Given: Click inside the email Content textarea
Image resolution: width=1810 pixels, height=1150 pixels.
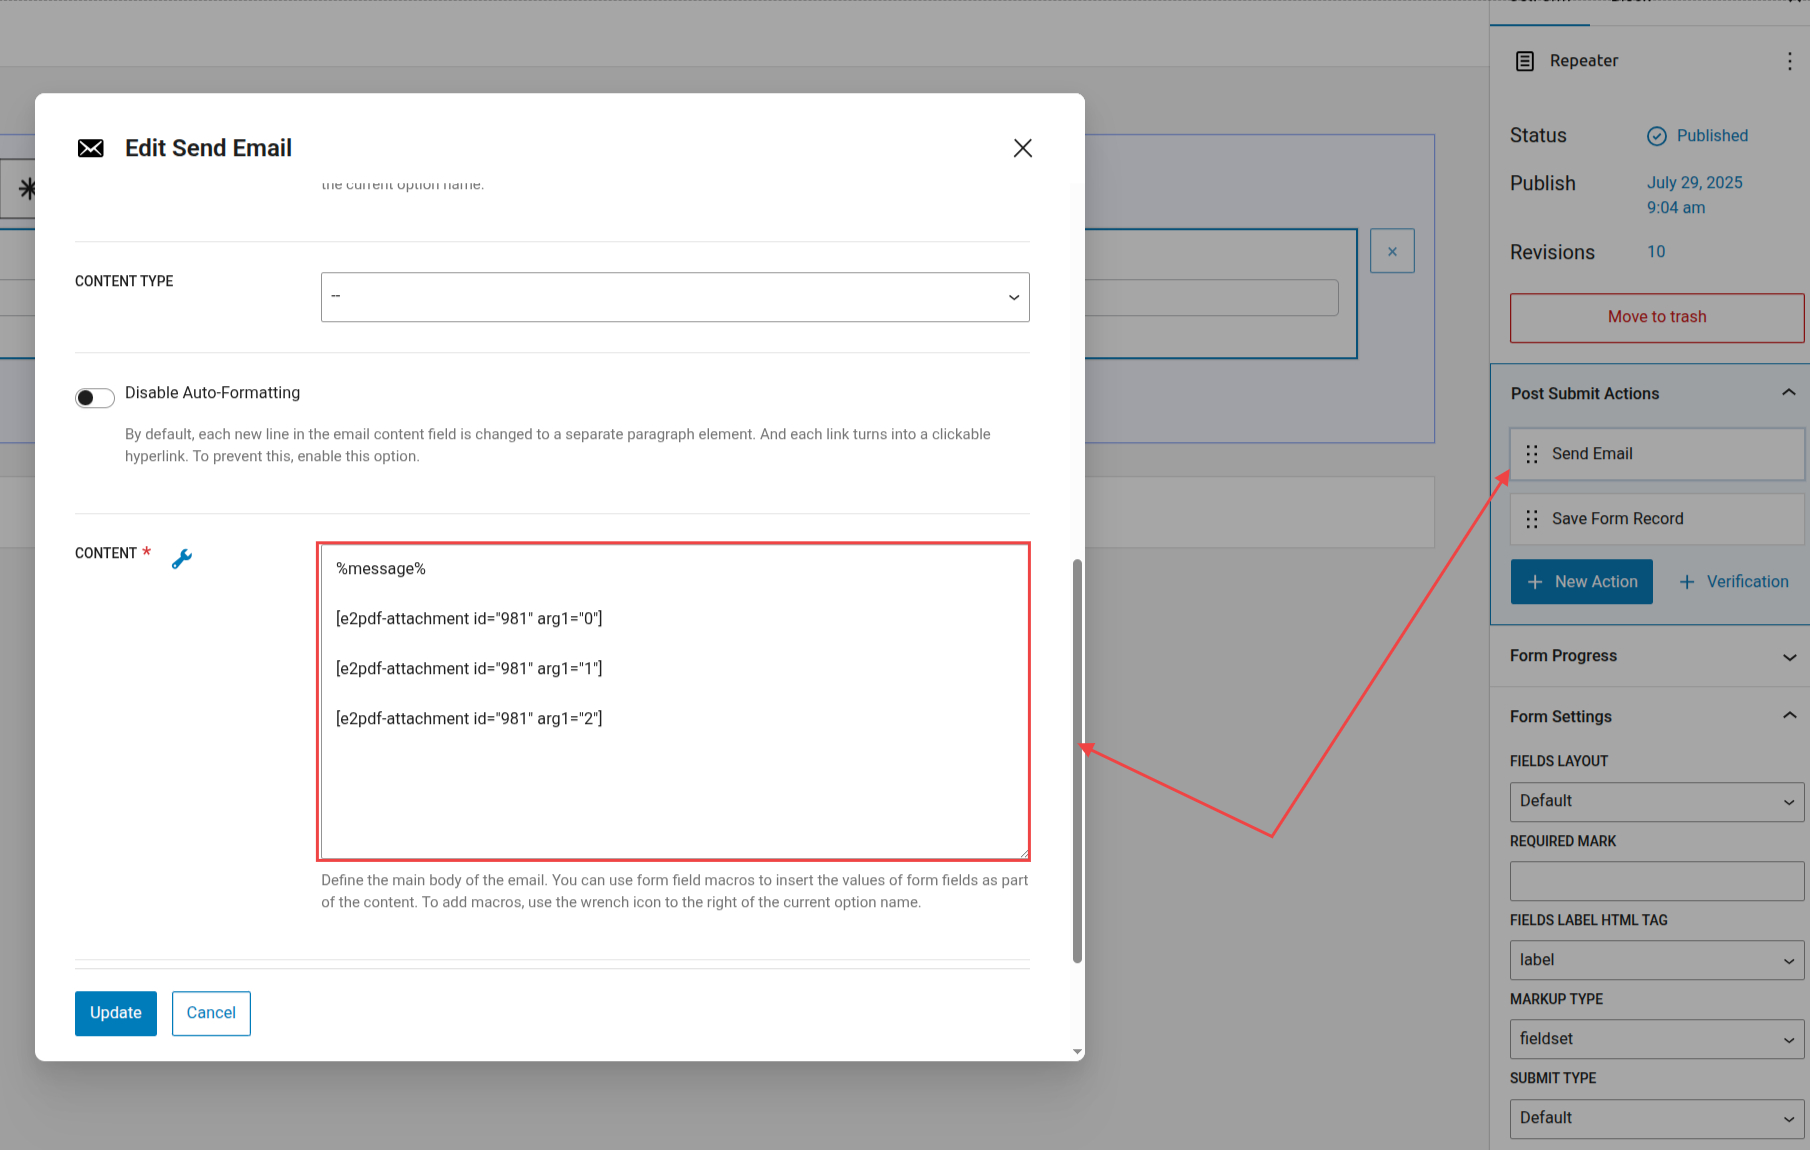Looking at the screenshot, I should [x=675, y=780].
